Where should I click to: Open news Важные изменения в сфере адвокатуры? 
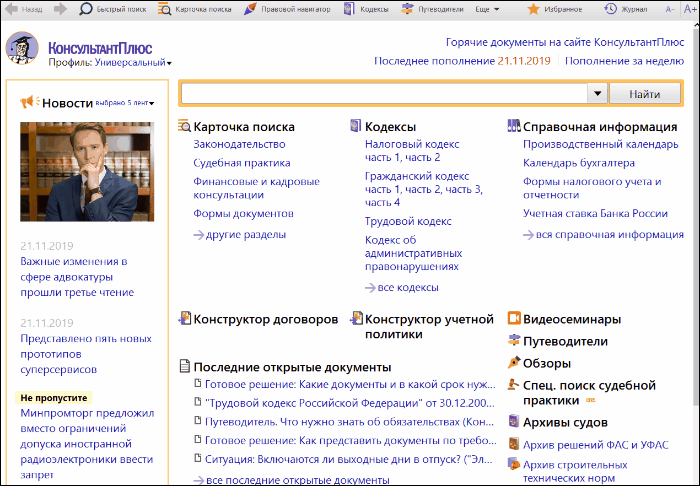77,277
